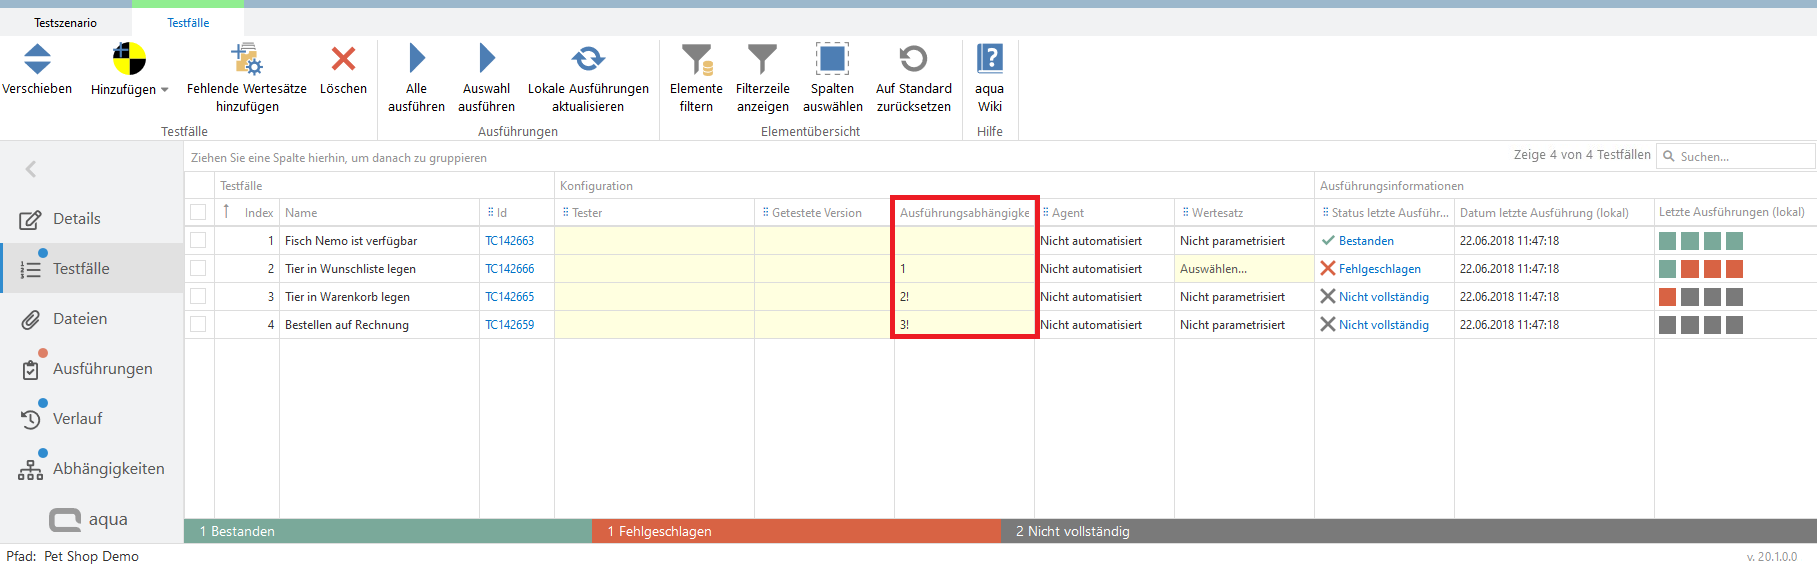Check the box for Fisch Nemo ist verfügbar
Image resolution: width=1817 pixels, height=566 pixels.
pyautogui.click(x=198, y=241)
